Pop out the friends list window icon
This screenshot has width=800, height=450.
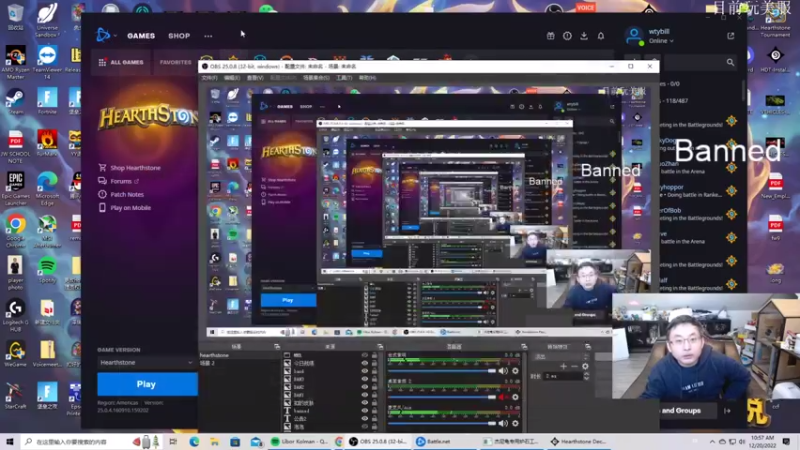pyautogui.click(x=731, y=36)
